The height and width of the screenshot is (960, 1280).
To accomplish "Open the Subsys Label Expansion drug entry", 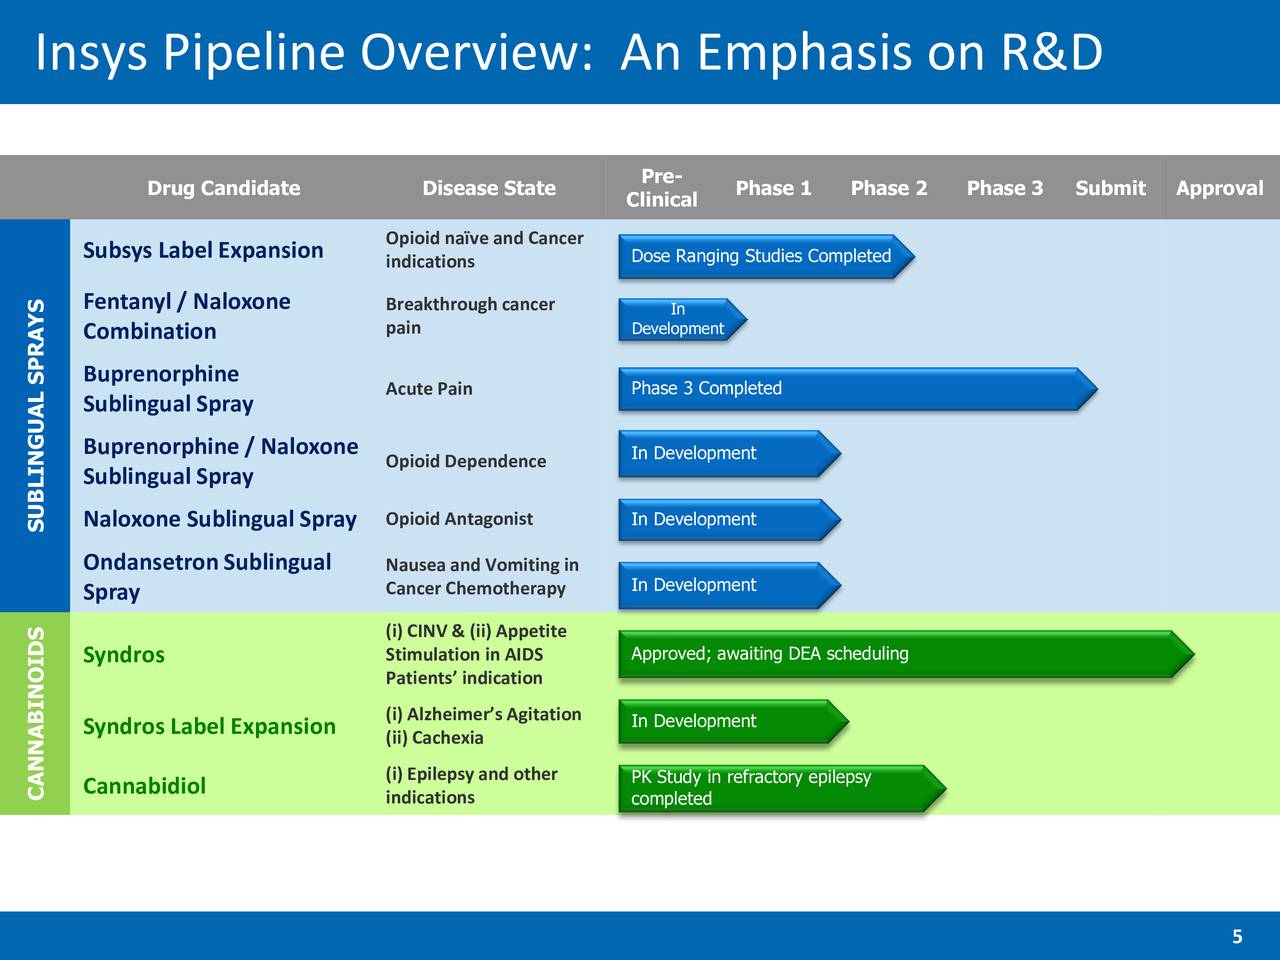I will click(x=203, y=250).
